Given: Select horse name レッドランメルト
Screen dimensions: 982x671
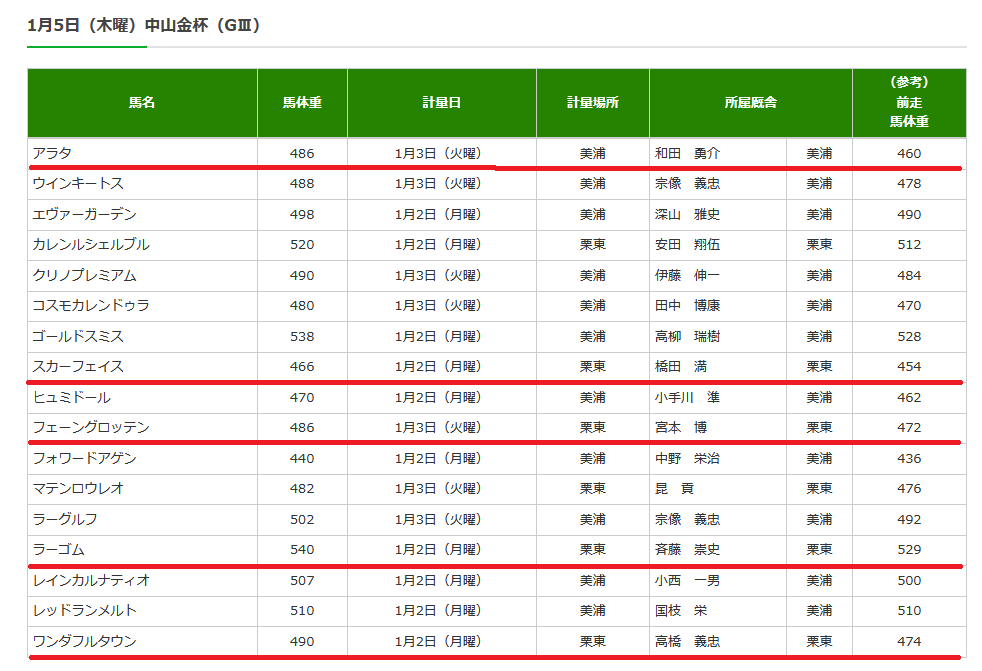Looking at the screenshot, I should pos(85,611).
